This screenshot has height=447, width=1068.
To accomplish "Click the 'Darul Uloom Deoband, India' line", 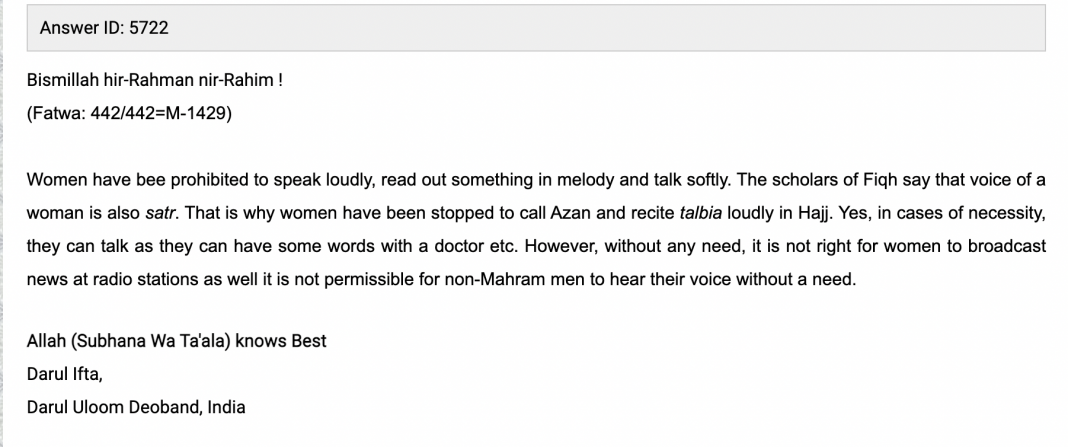I will click(x=136, y=407).
